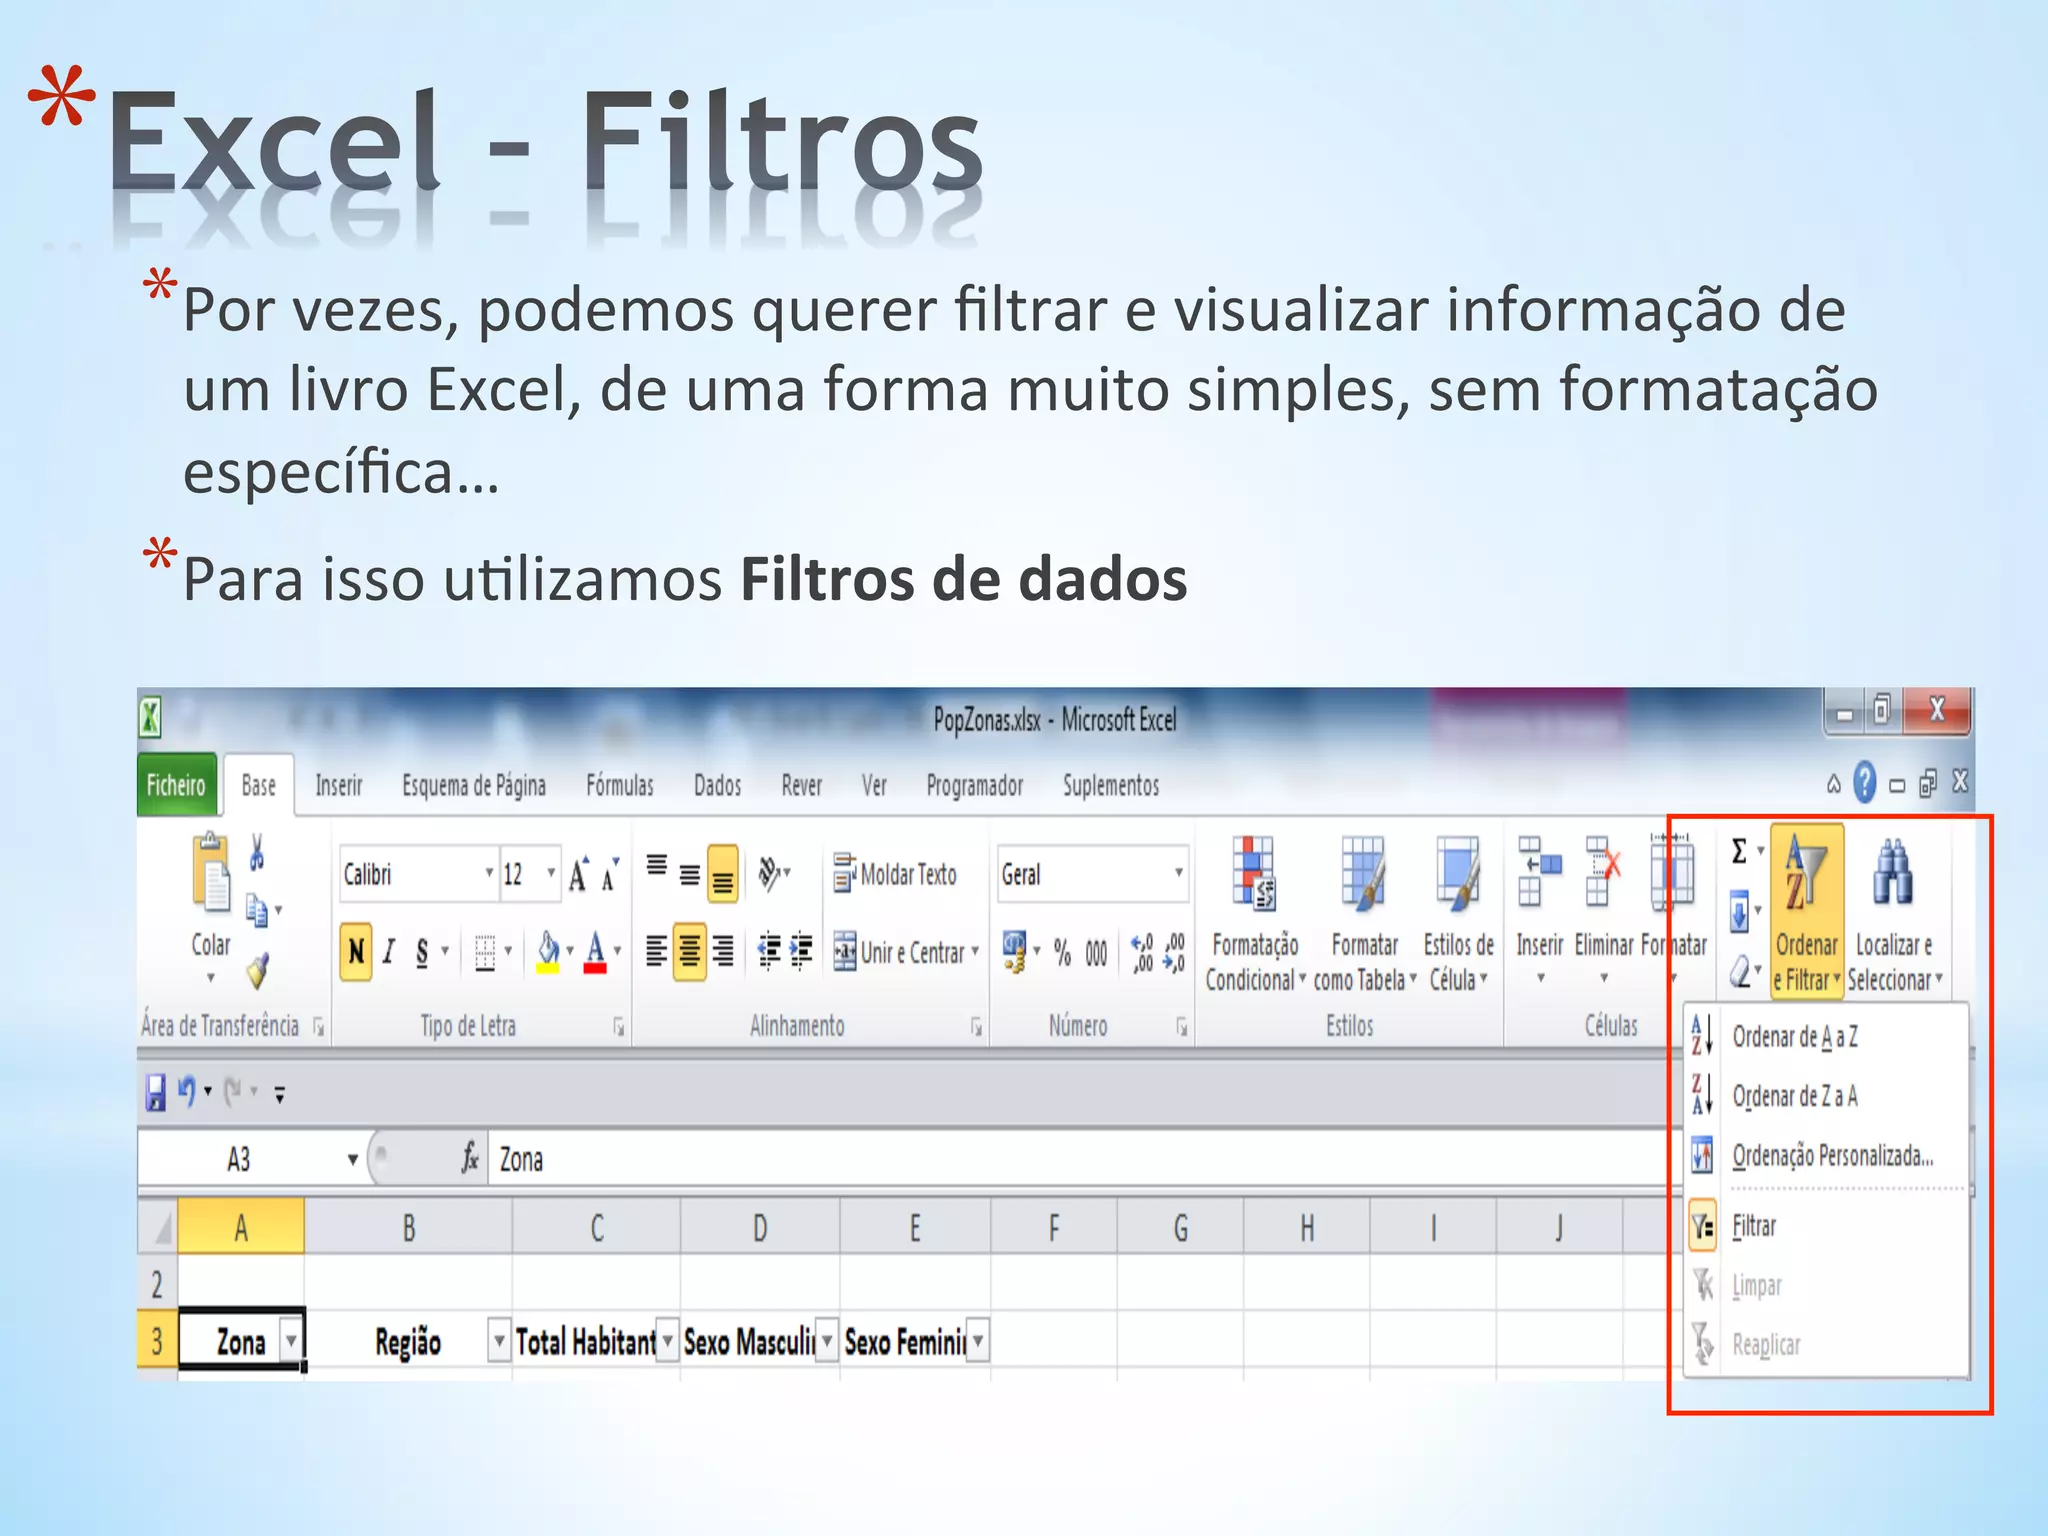Open the Geral number format dropdown

[1179, 873]
